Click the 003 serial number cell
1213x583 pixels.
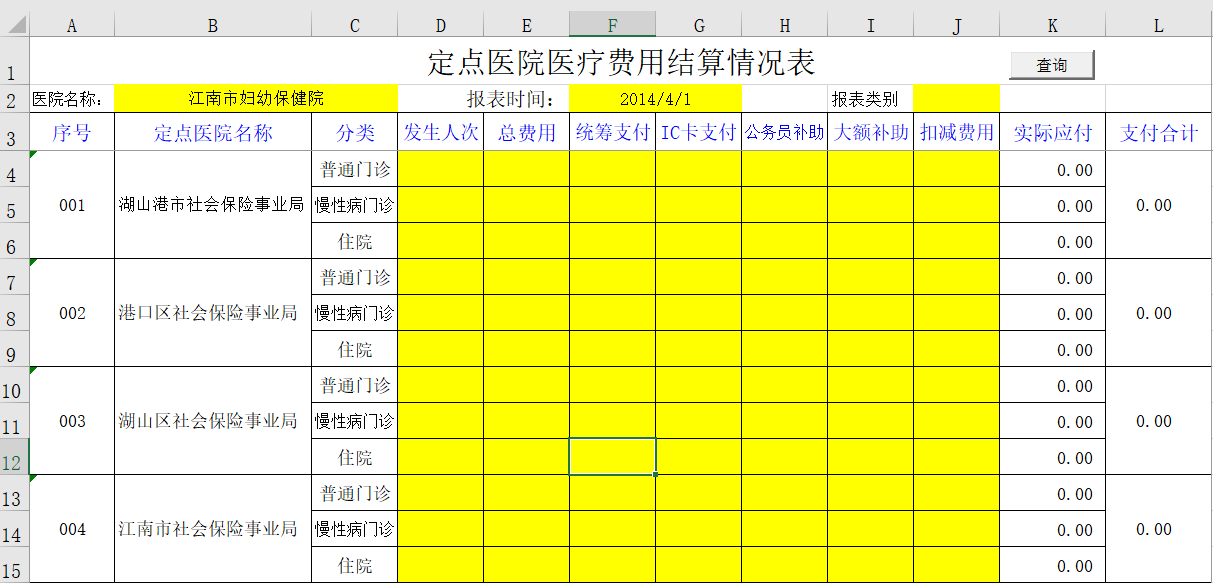tap(72, 421)
